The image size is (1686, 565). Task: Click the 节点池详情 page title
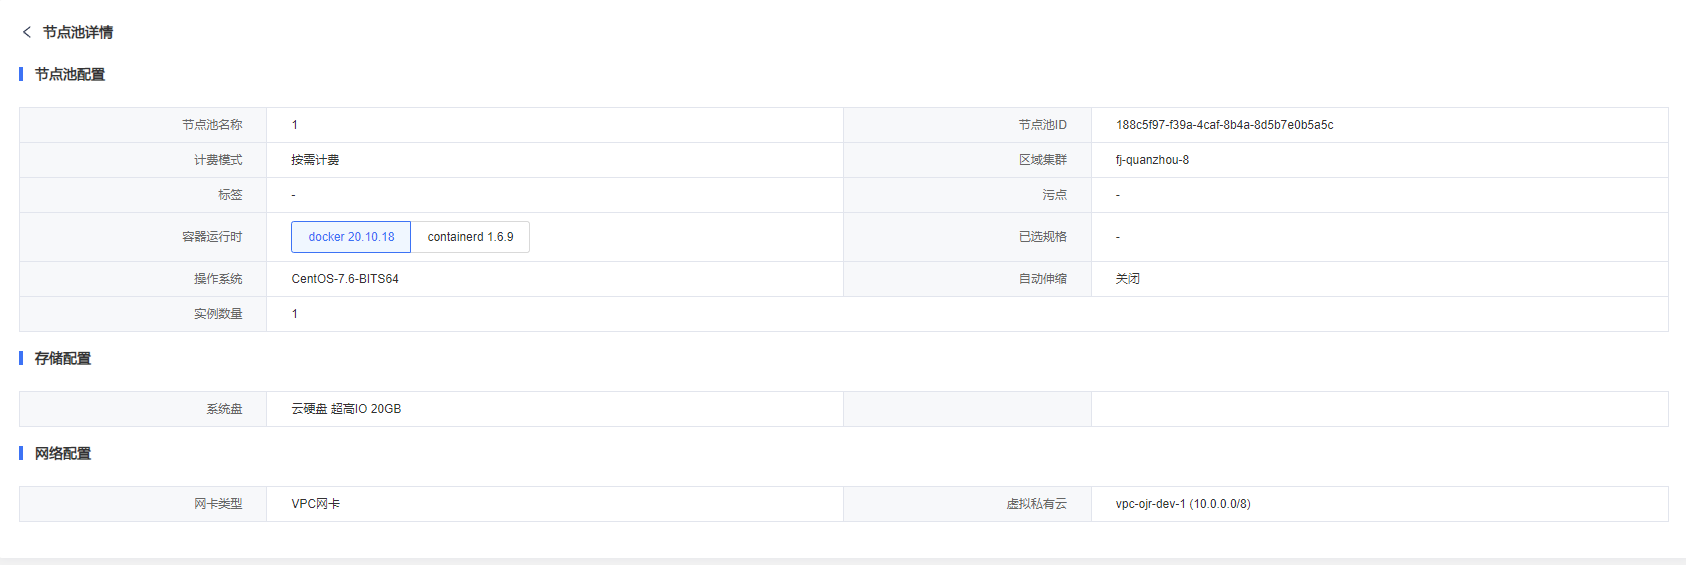click(x=78, y=32)
